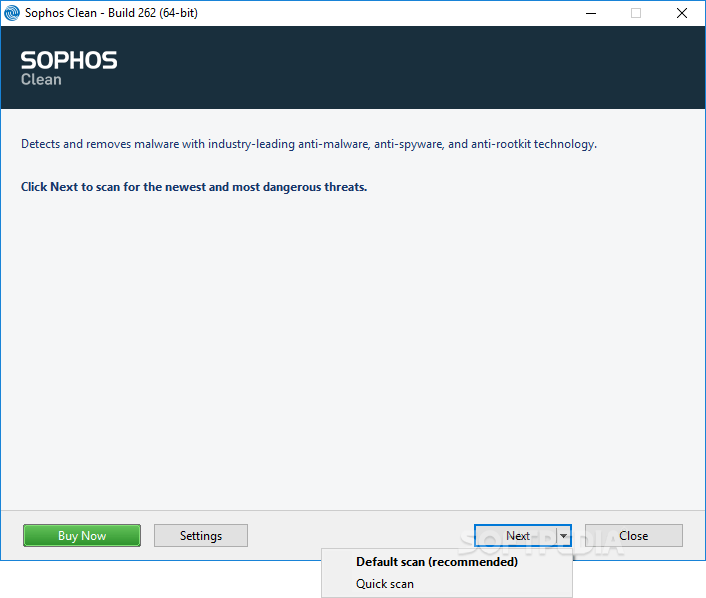The width and height of the screenshot is (706, 598).
Task: Select Default scan (recommended) menu entry
Action: coord(447,562)
